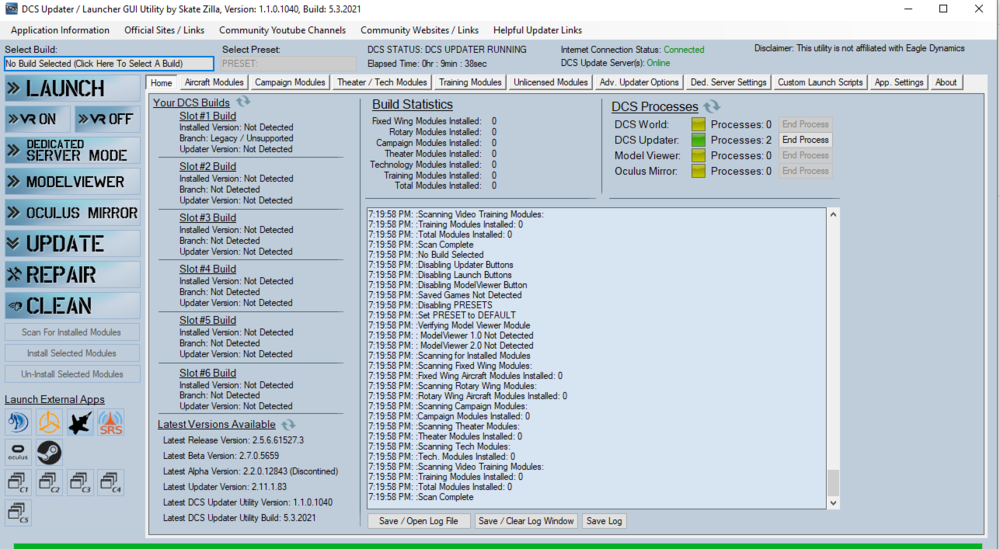Image resolution: width=1000 pixels, height=549 pixels.
Task: Click the green DCS Updater status indicator
Action: pos(698,140)
